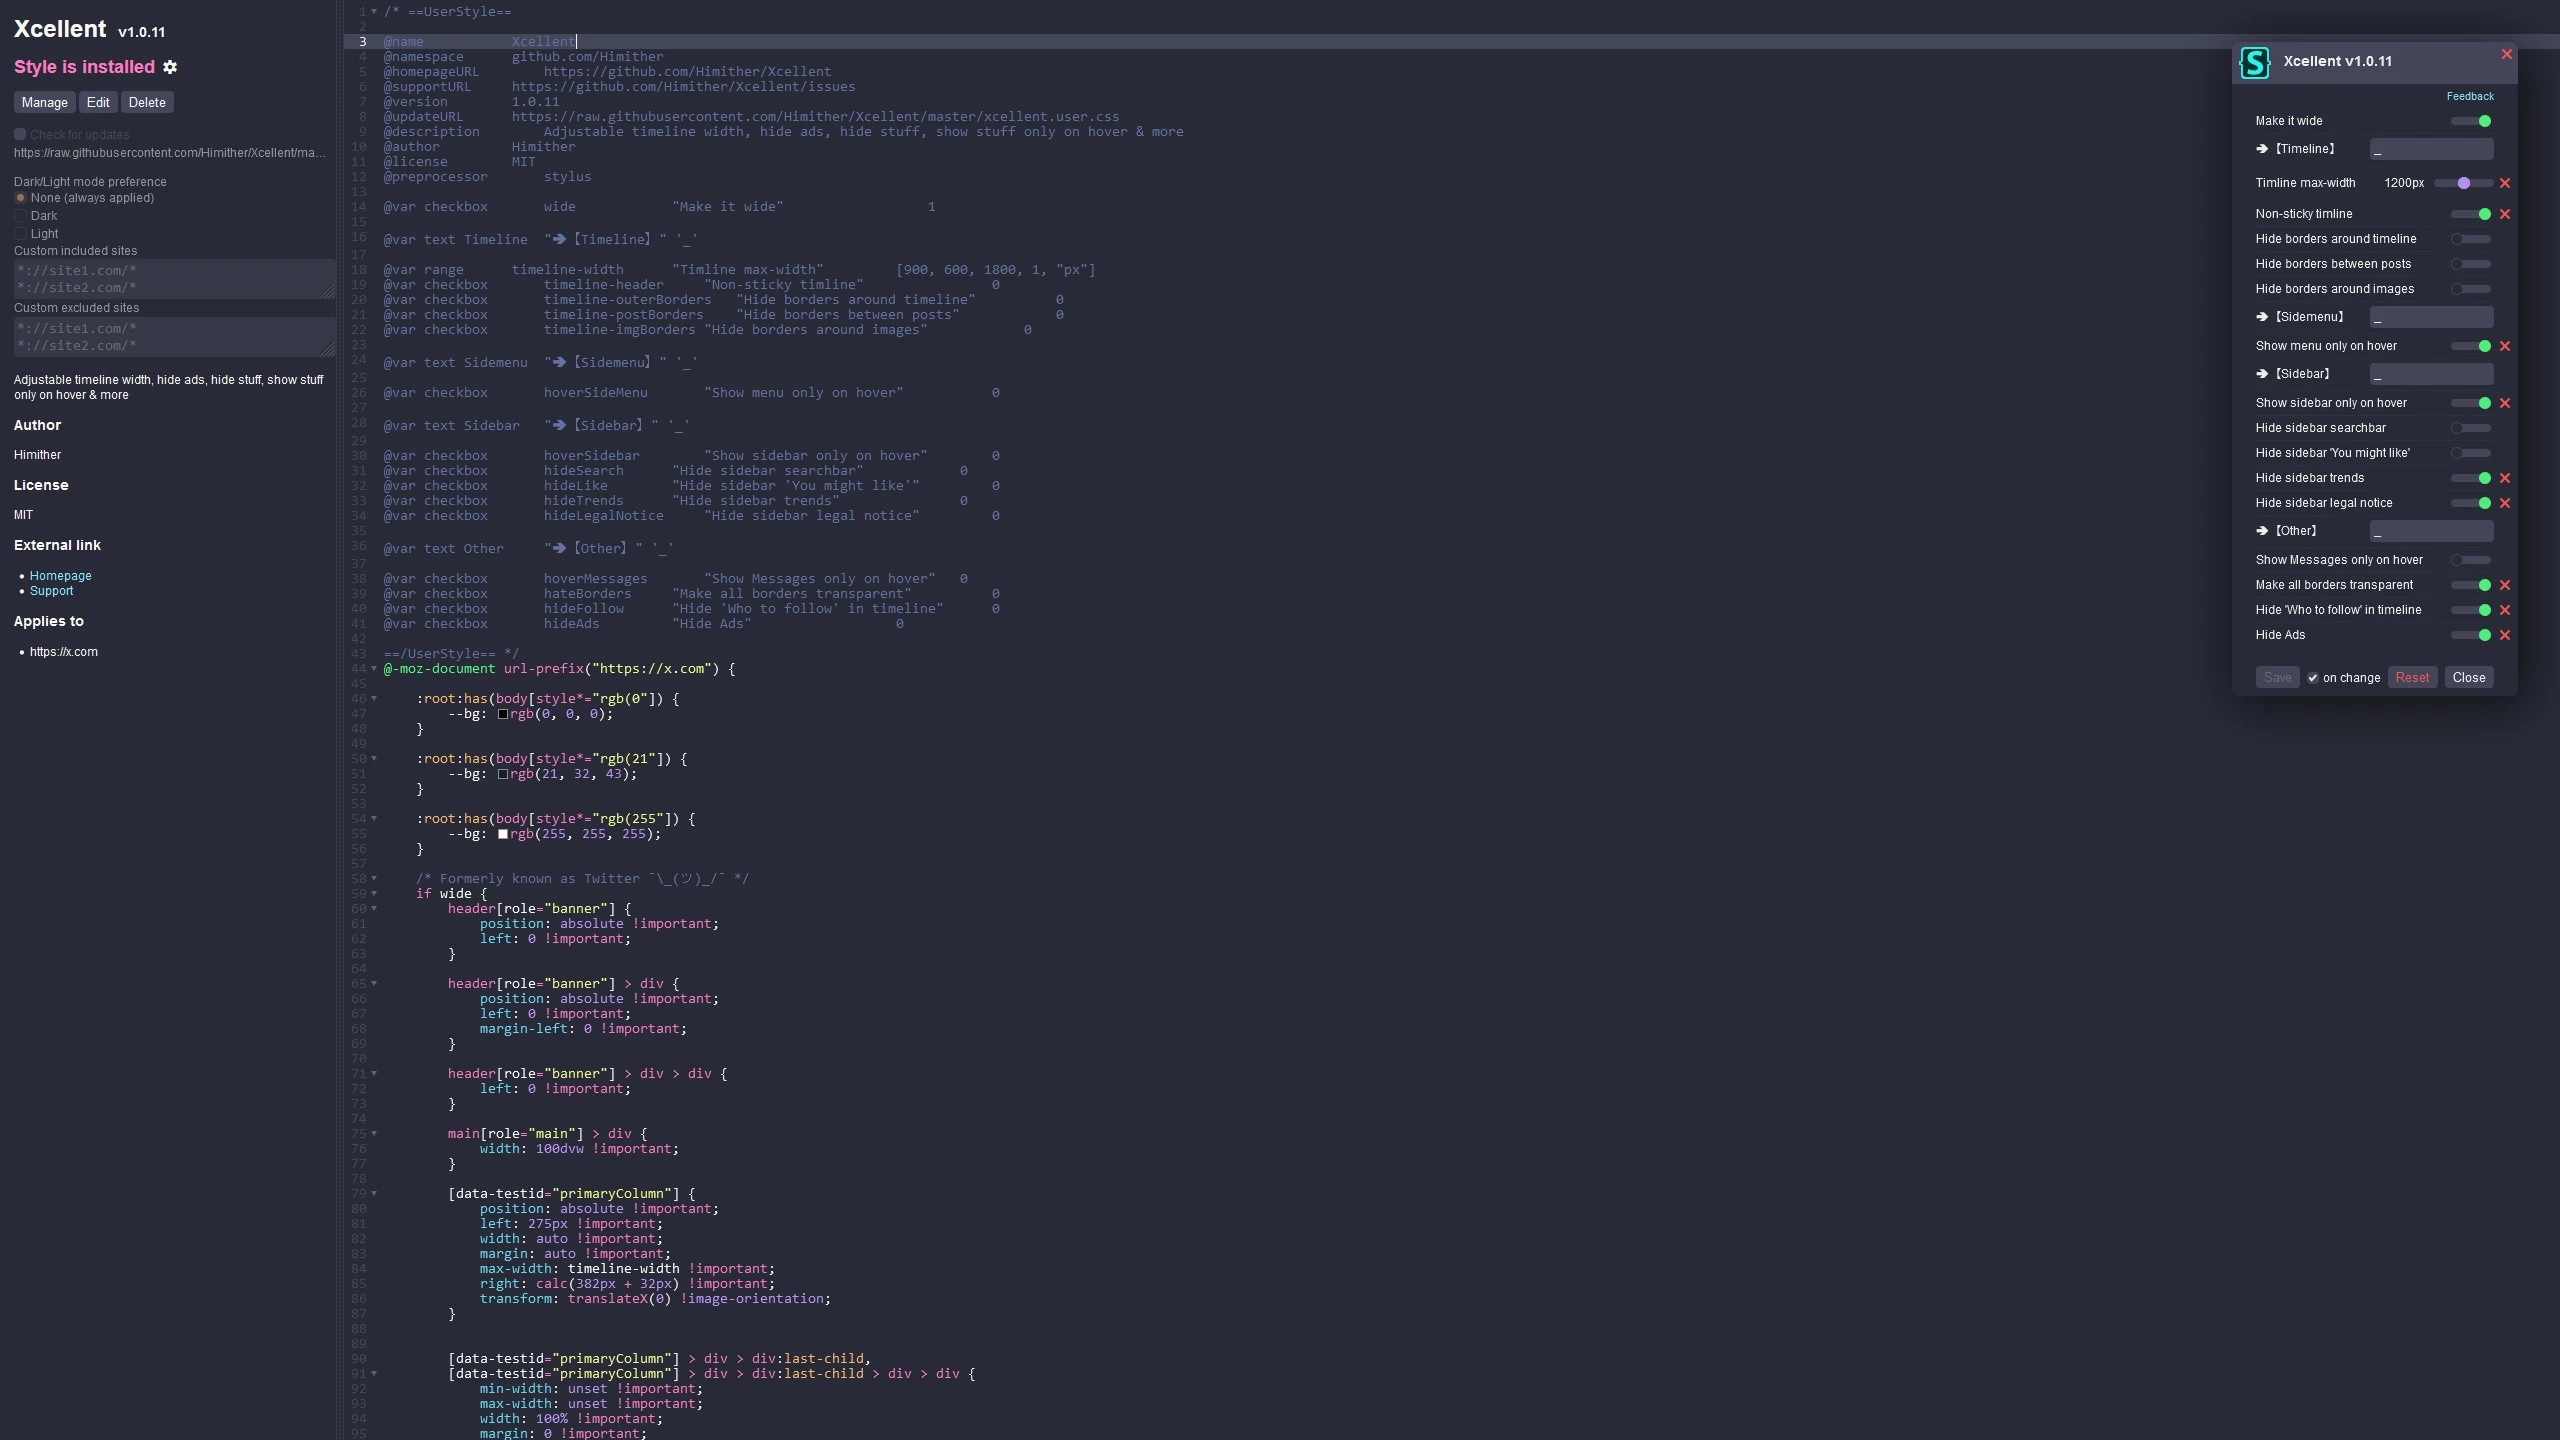Open the Homepage external link
Image resolution: width=2560 pixels, height=1440 pixels.
tap(60, 576)
